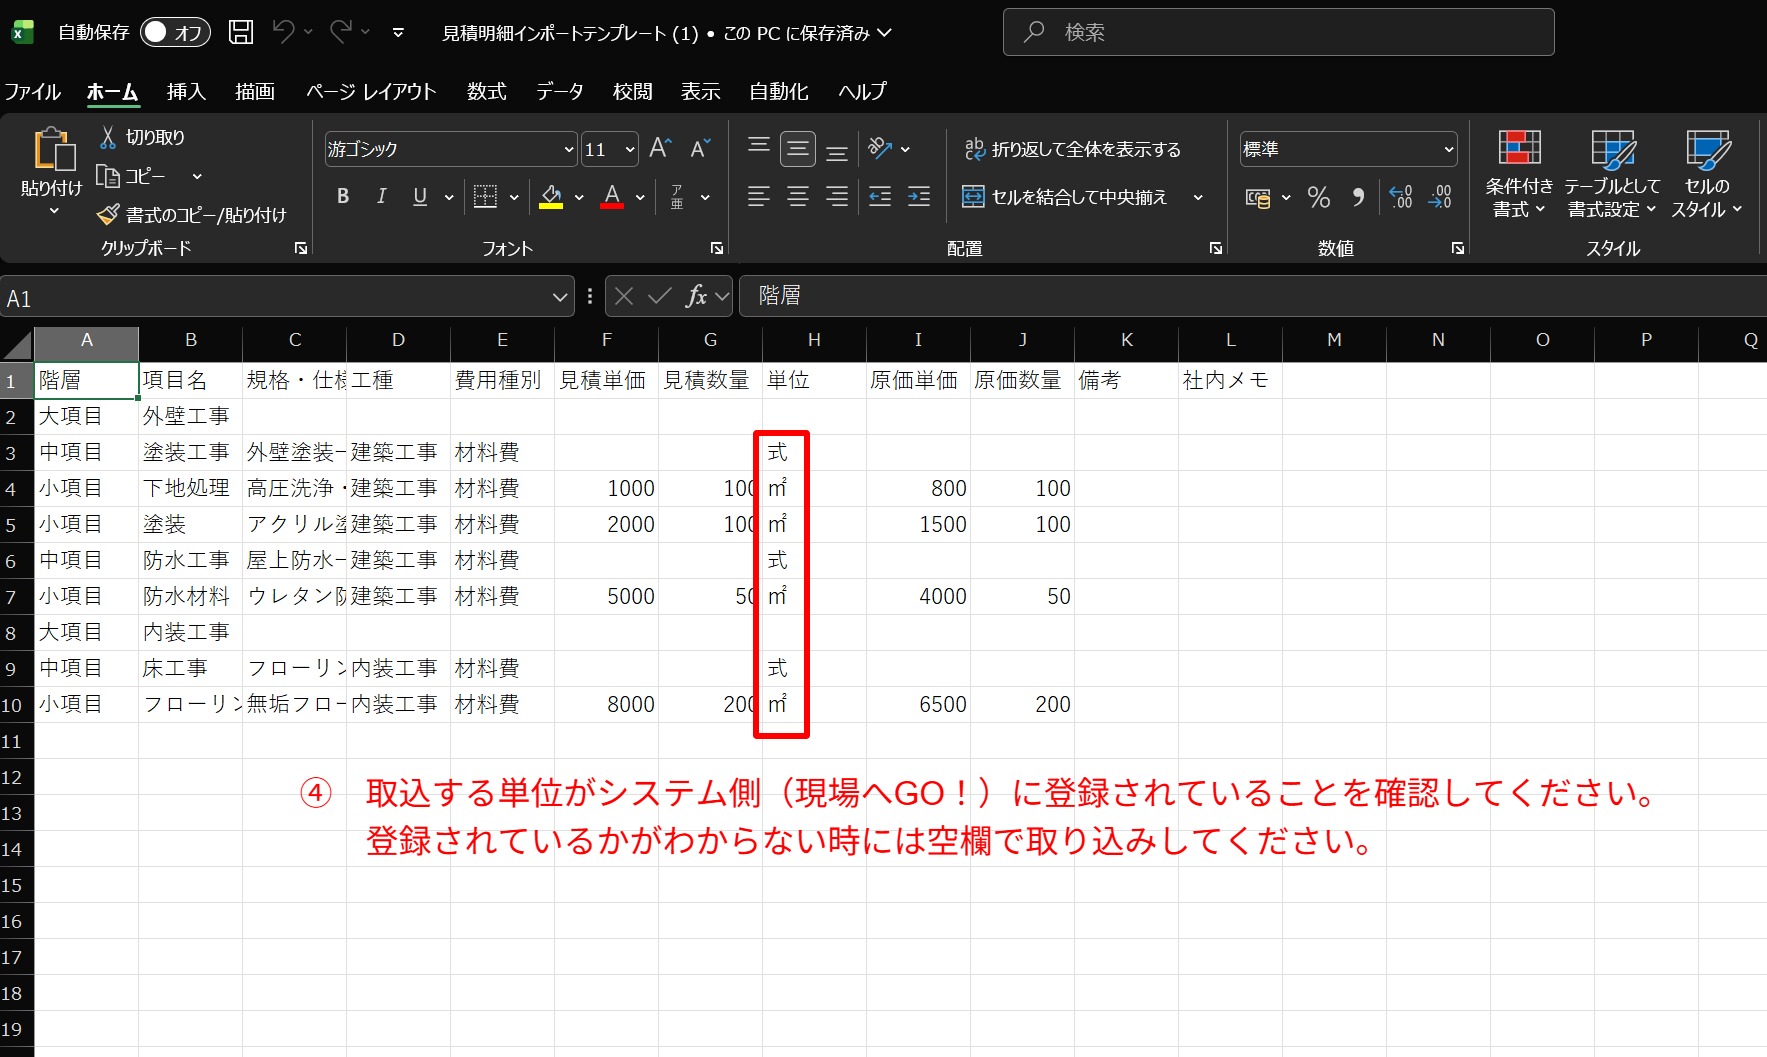This screenshot has height=1057, width=1767.
Task: Click the Increase indent icon
Action: (918, 197)
